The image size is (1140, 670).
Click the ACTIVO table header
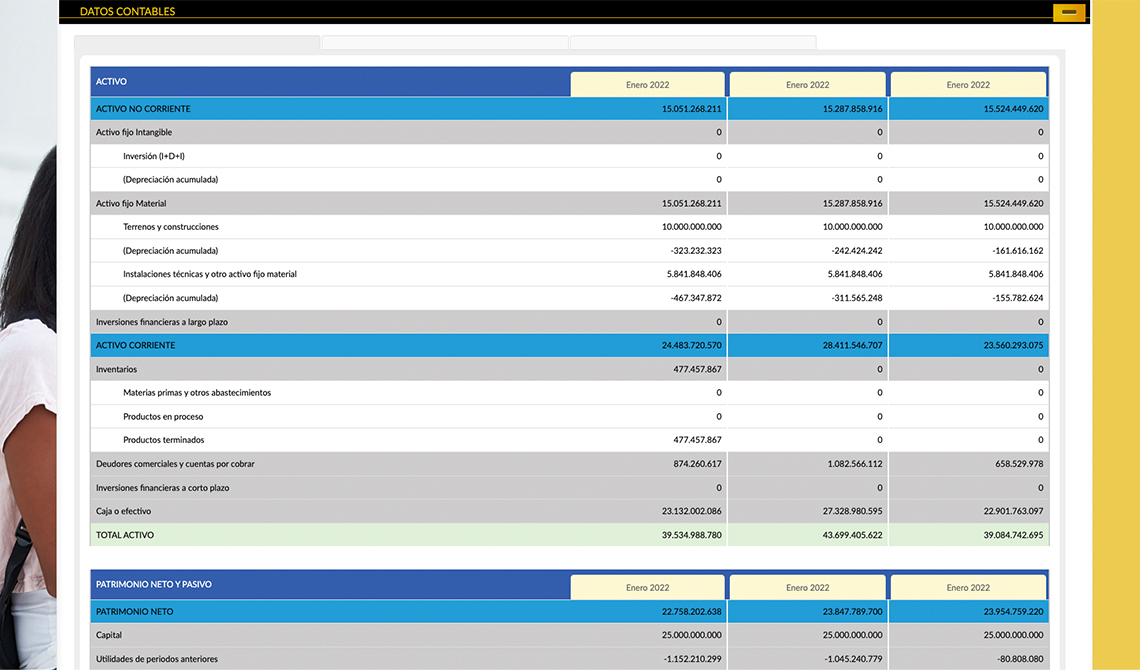(x=111, y=81)
